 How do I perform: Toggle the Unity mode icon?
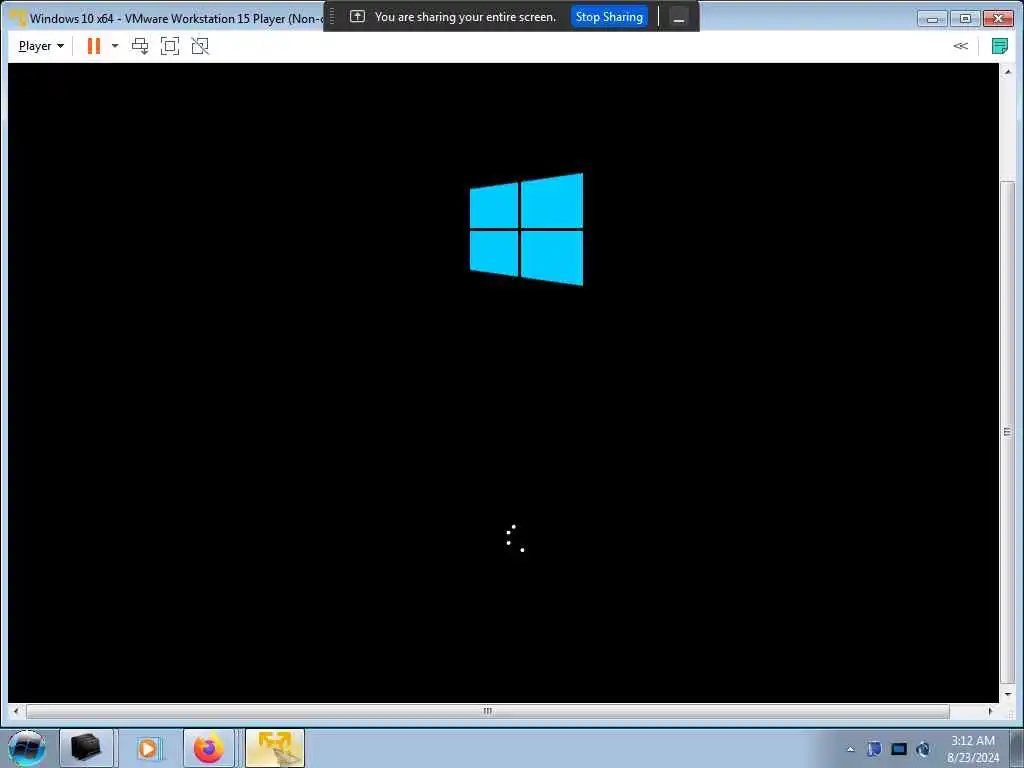coord(200,46)
